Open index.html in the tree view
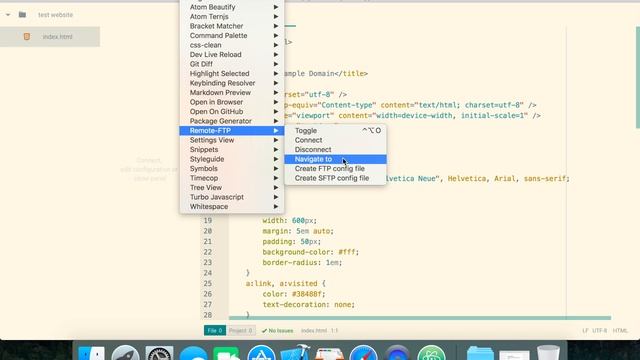The image size is (640, 360). pos(50,36)
